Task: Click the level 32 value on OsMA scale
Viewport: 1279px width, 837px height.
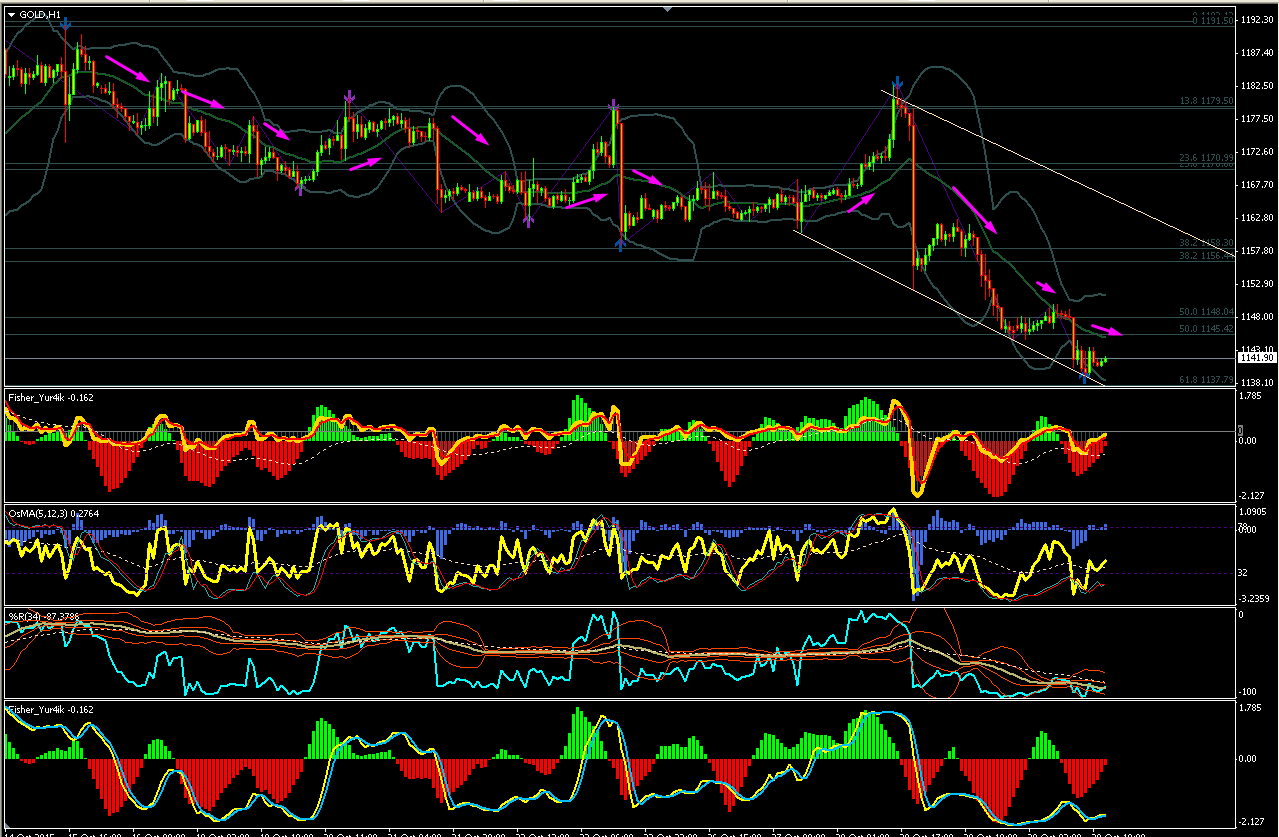Action: tap(1244, 573)
